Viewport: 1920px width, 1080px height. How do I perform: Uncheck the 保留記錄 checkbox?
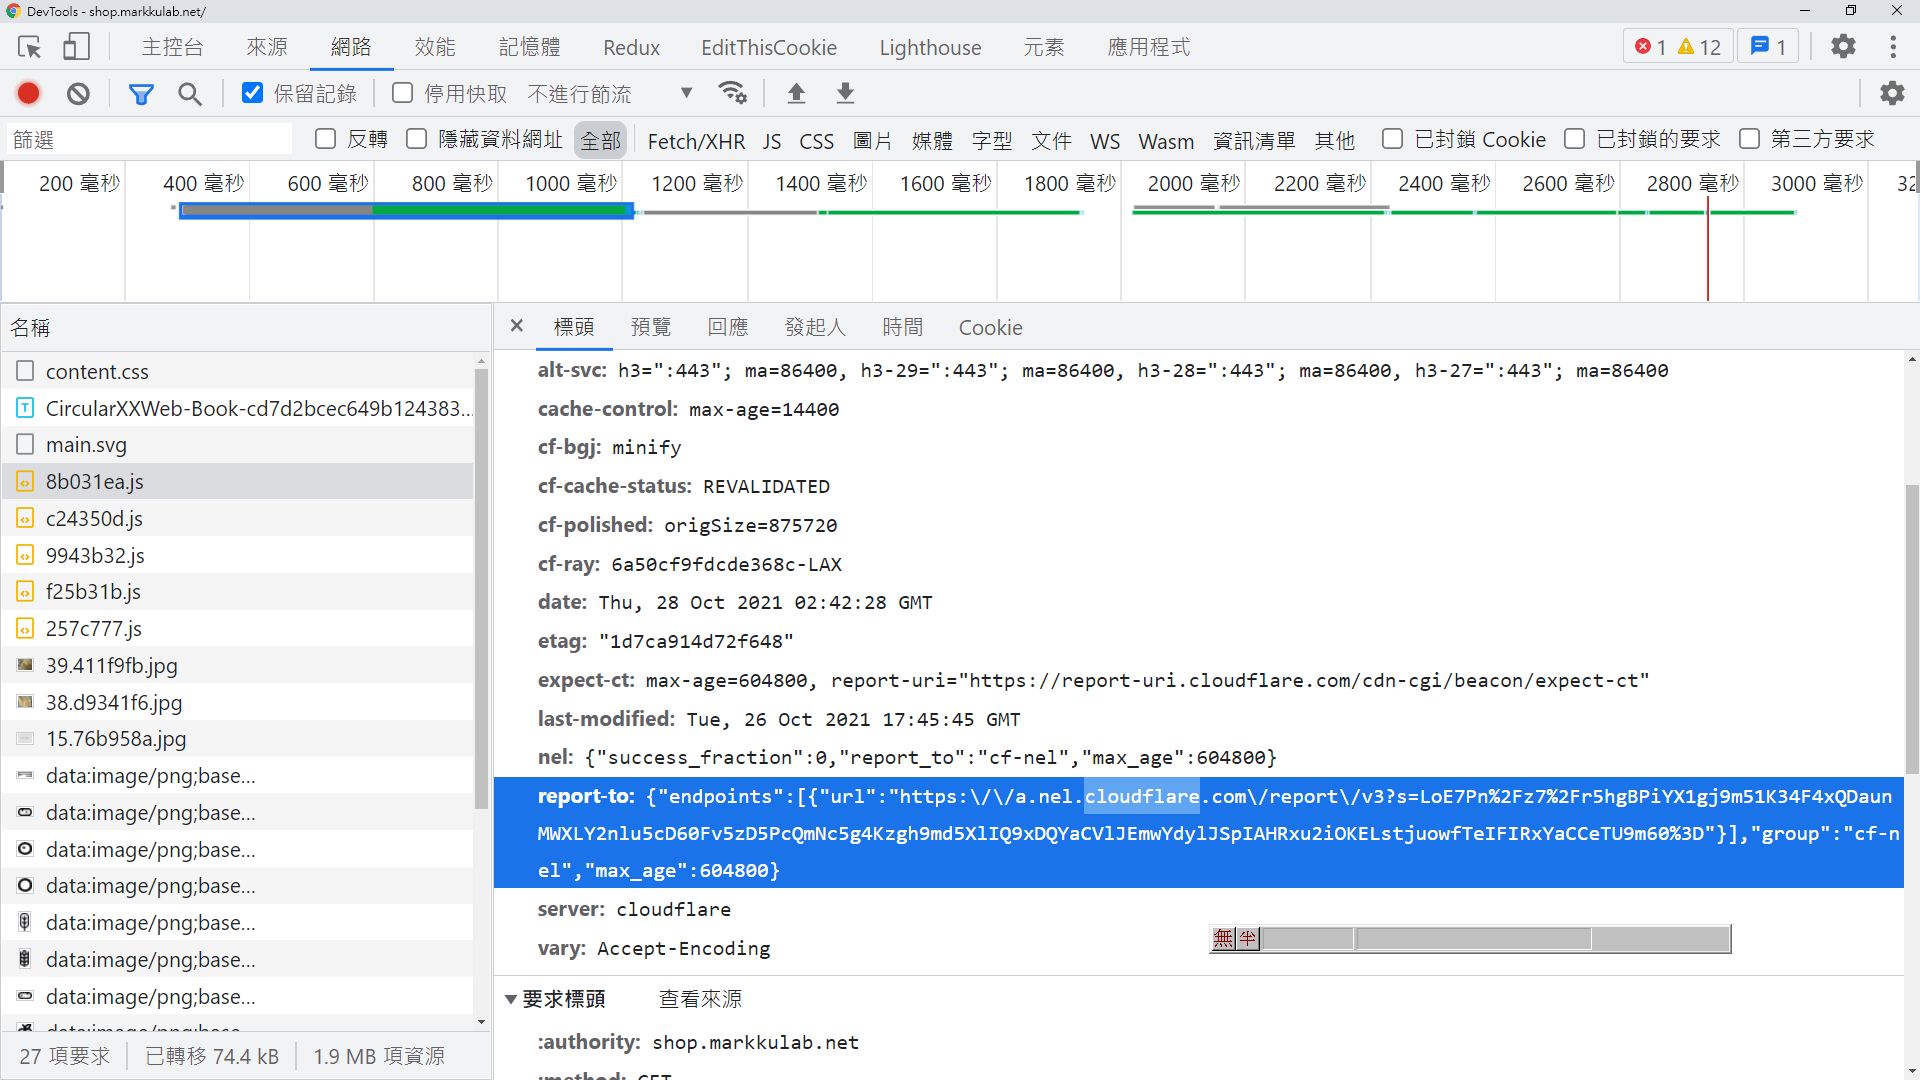(252, 93)
